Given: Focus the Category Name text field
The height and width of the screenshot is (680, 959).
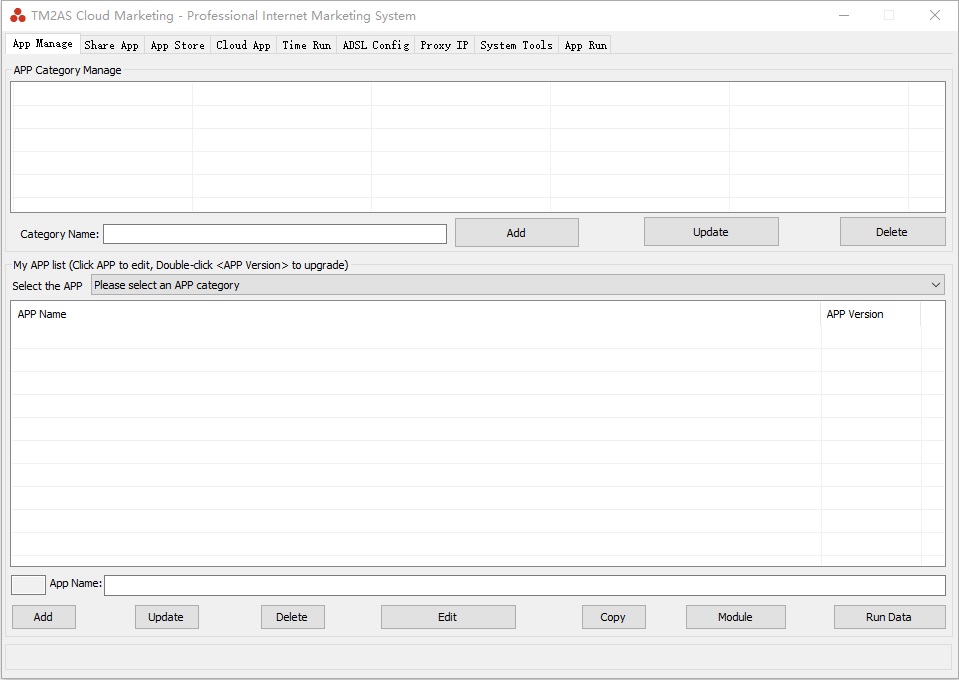Looking at the screenshot, I should [274, 234].
